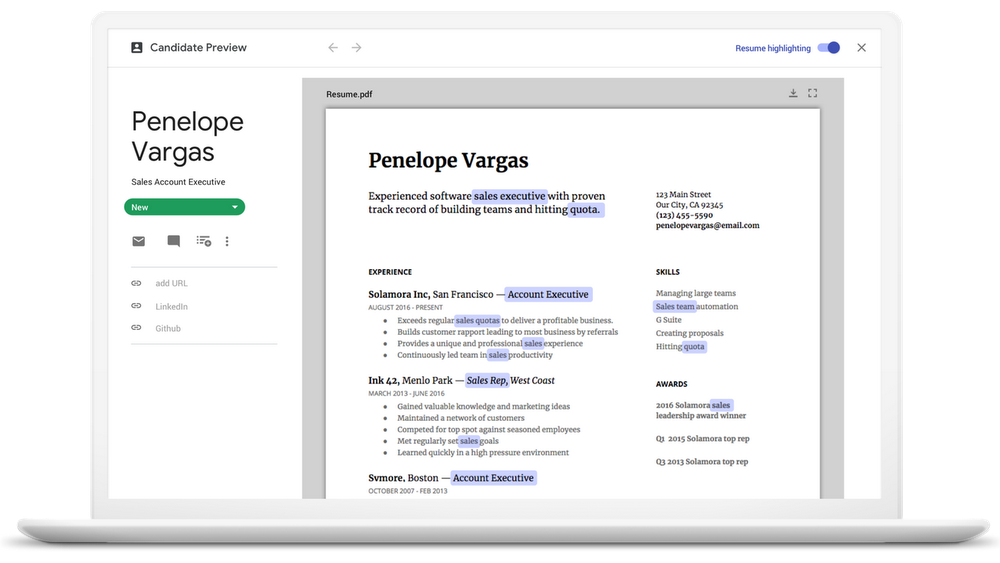Image resolution: width=1000 pixels, height=563 pixels.
Task: Click highlighted 'Sales Rep,' at Ink 42
Action: click(487, 381)
